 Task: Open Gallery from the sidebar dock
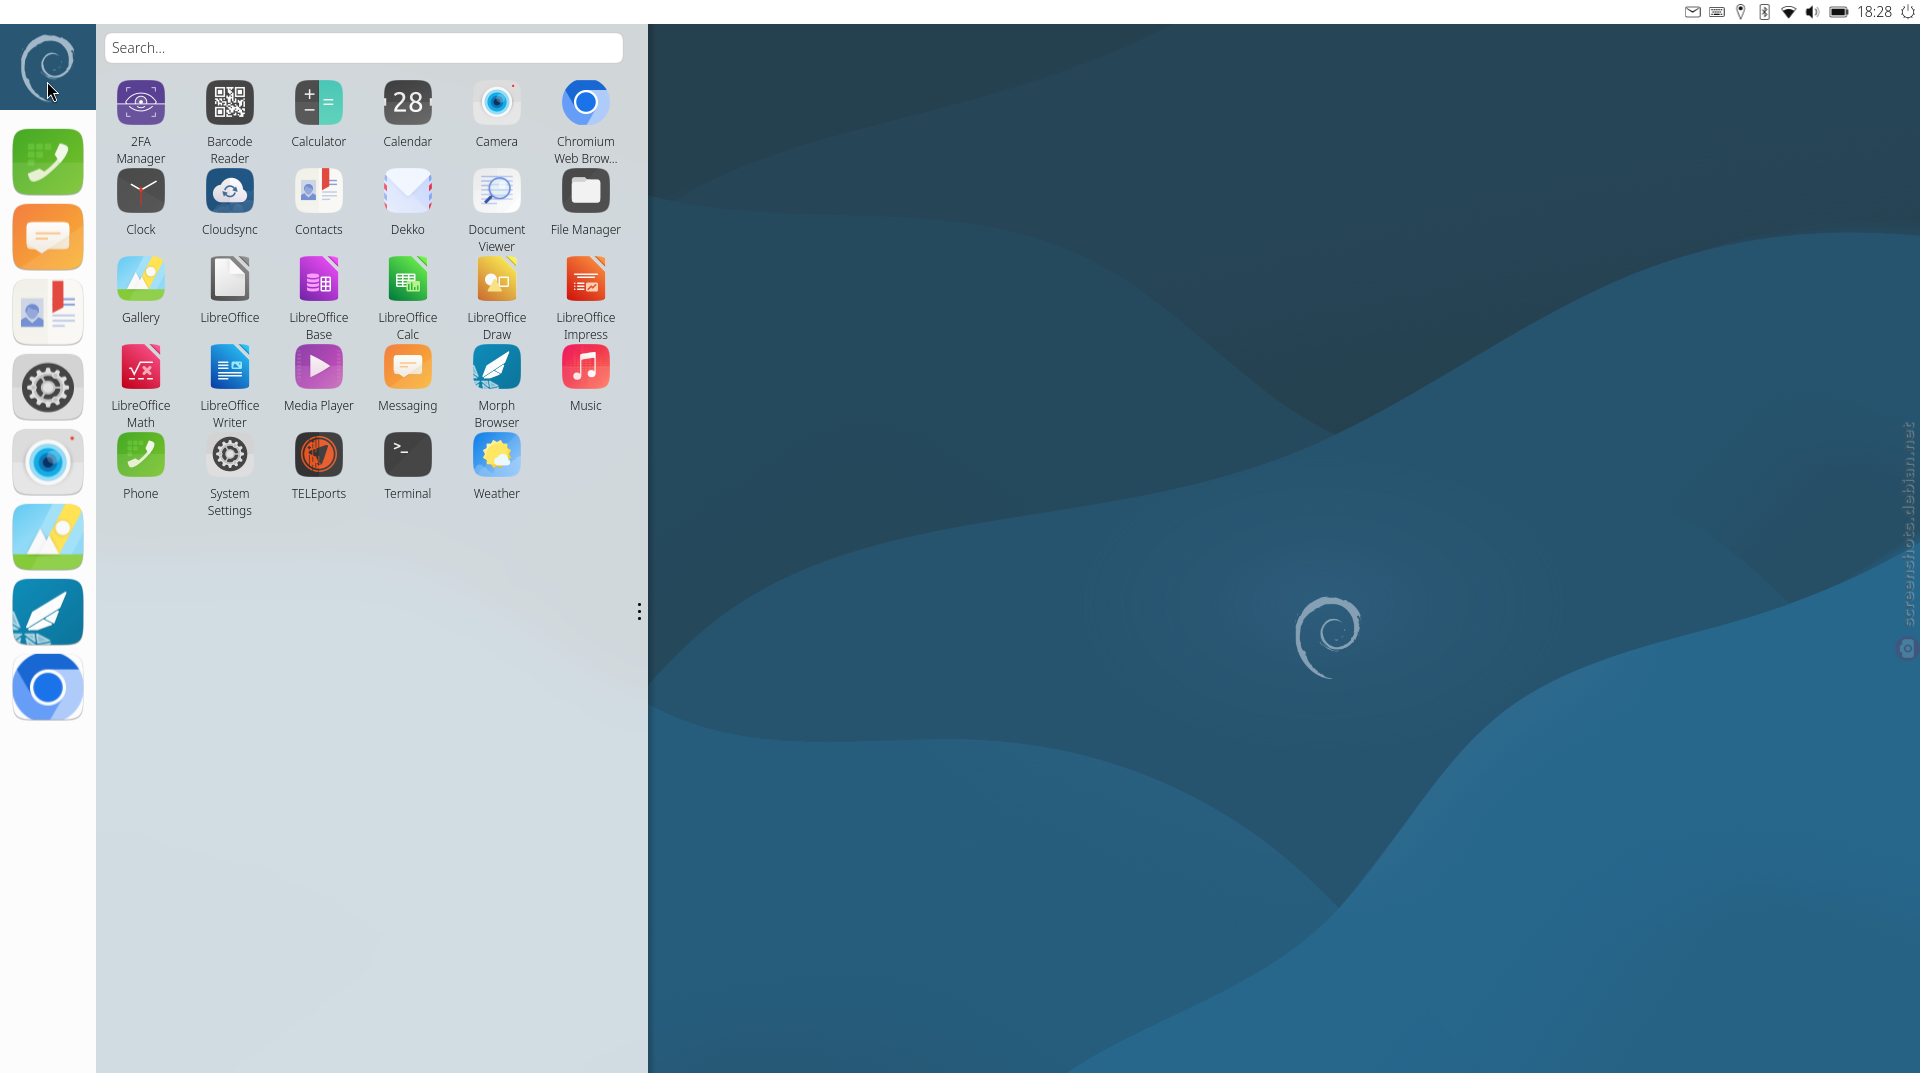pos(48,537)
